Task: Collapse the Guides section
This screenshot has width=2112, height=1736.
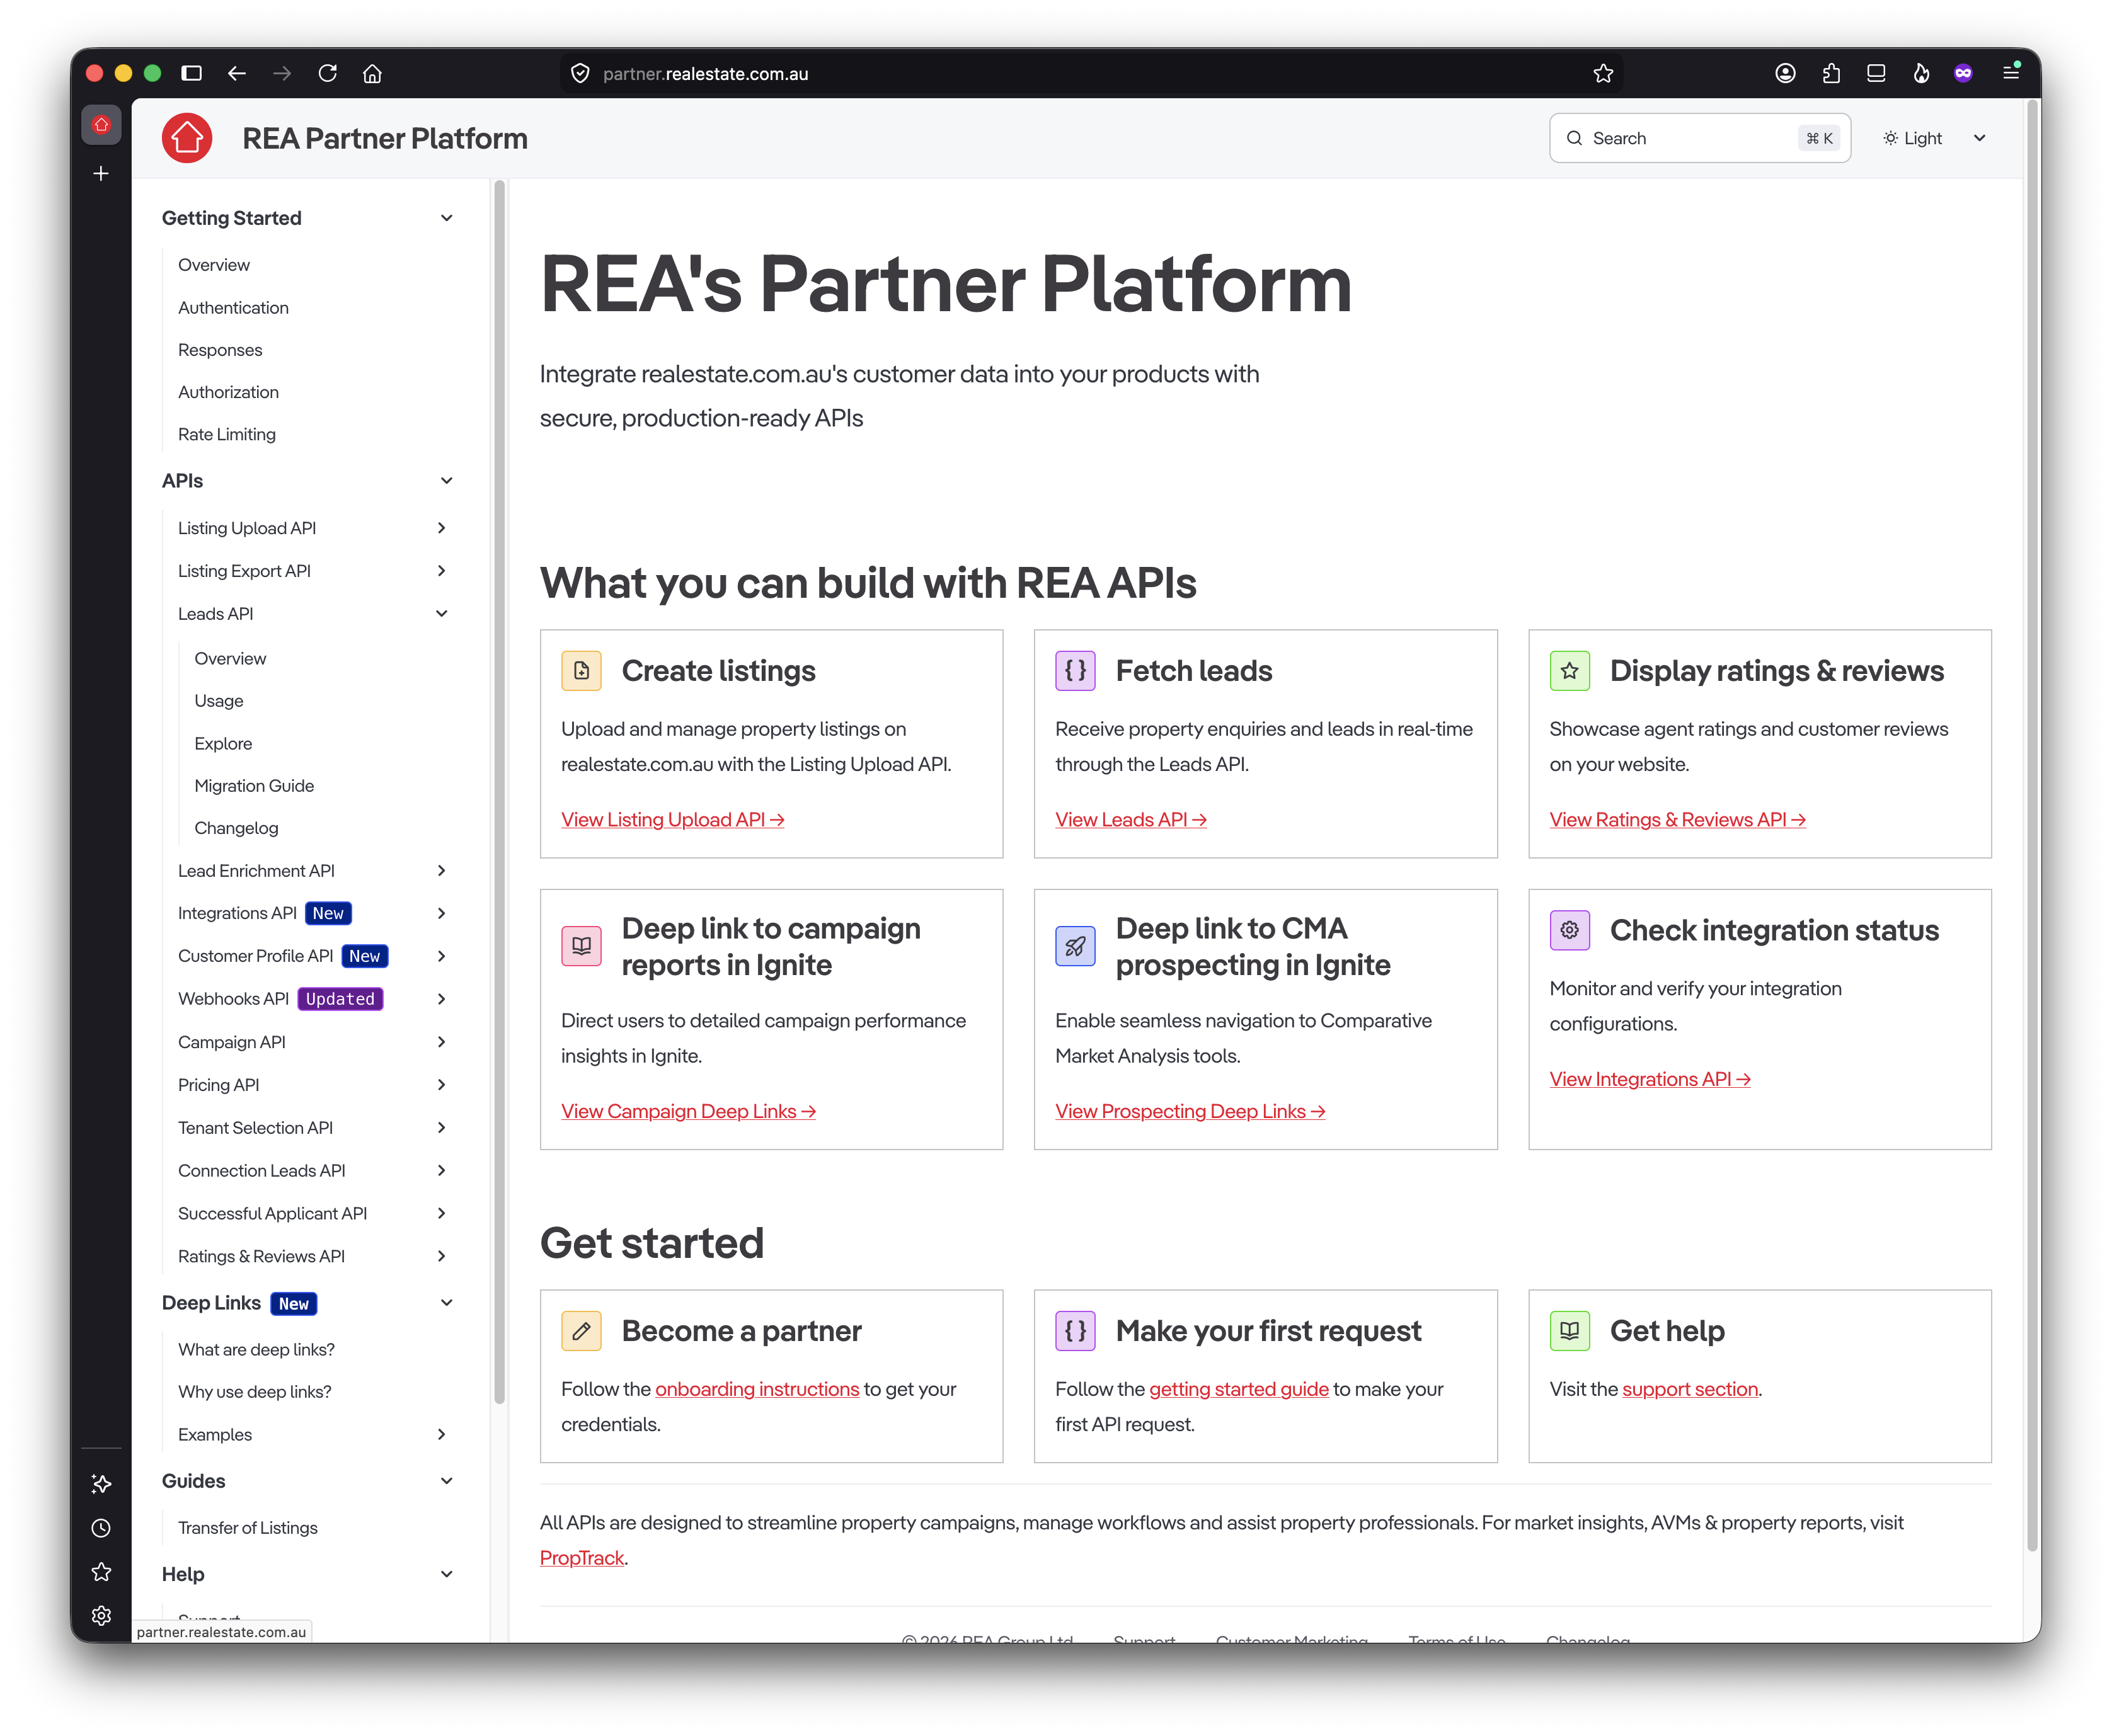Action: pos(447,1481)
